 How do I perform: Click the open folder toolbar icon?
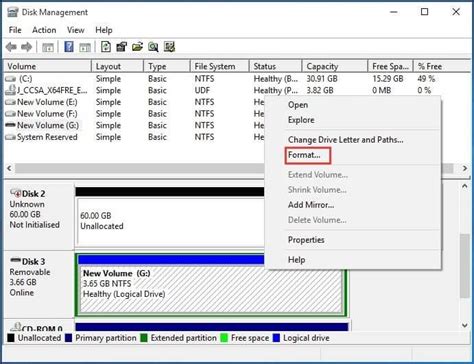(x=137, y=47)
